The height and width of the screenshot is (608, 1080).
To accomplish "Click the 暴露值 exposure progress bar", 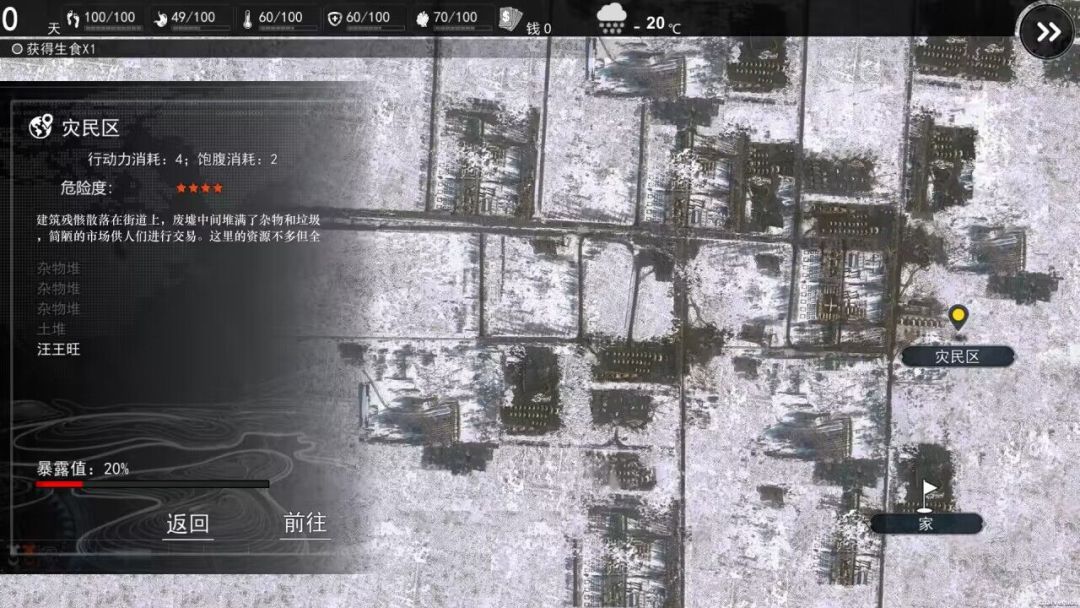I will point(150,484).
